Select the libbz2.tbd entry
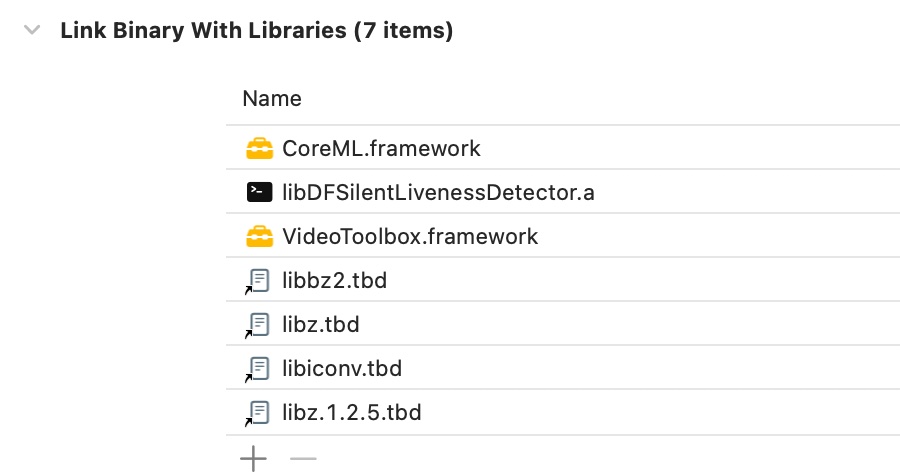Image resolution: width=900 pixels, height=474 pixels. 334,281
